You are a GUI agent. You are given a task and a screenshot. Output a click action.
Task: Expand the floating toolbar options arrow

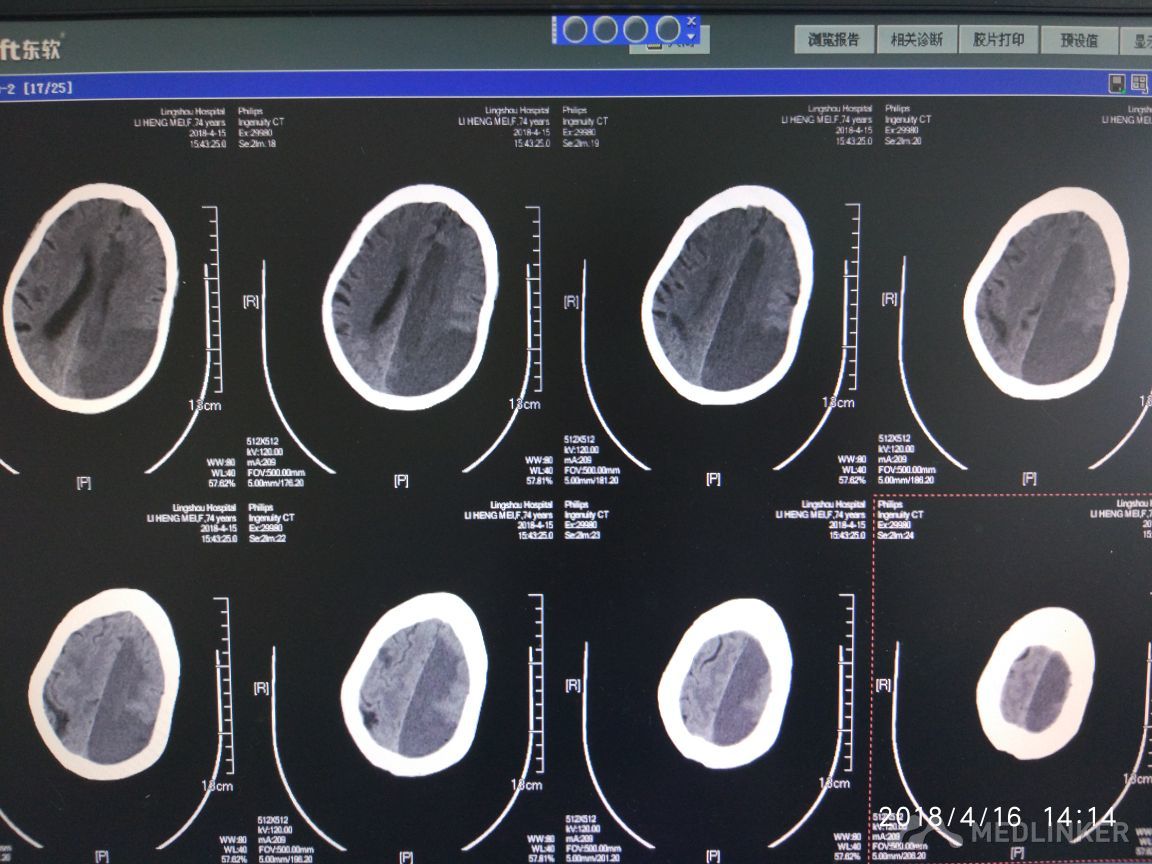(691, 36)
